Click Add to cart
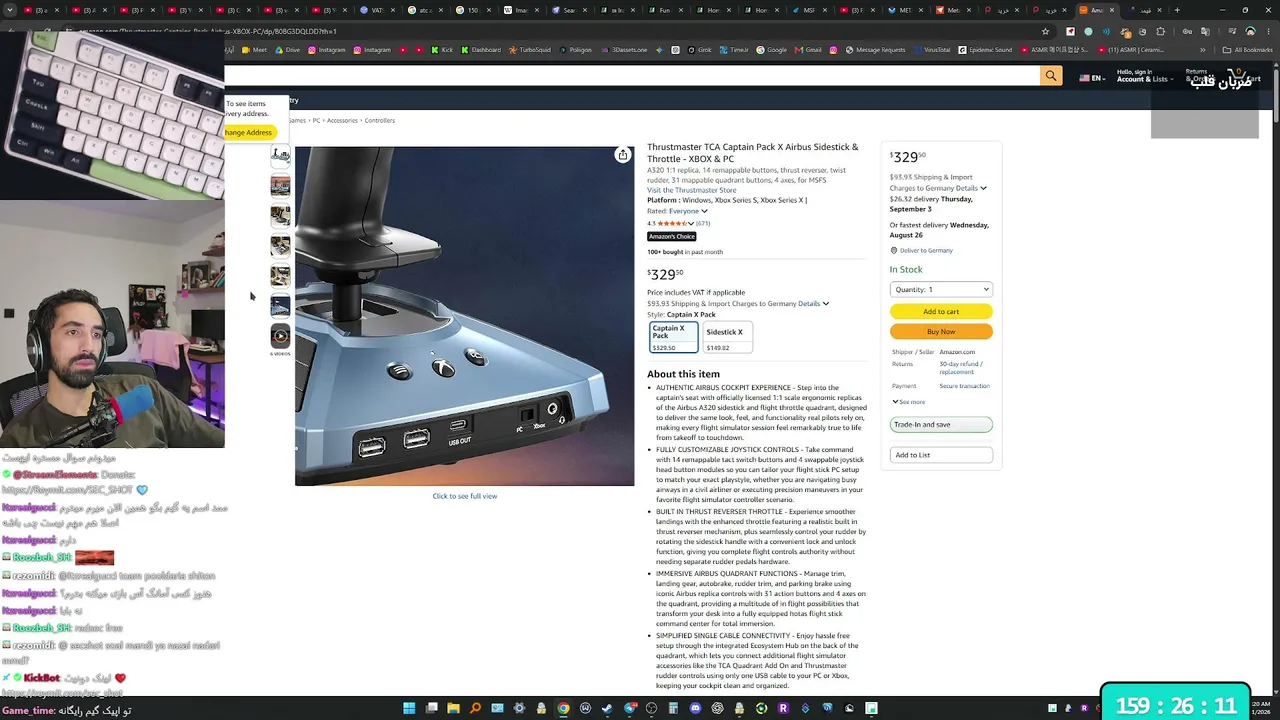 [x=941, y=311]
